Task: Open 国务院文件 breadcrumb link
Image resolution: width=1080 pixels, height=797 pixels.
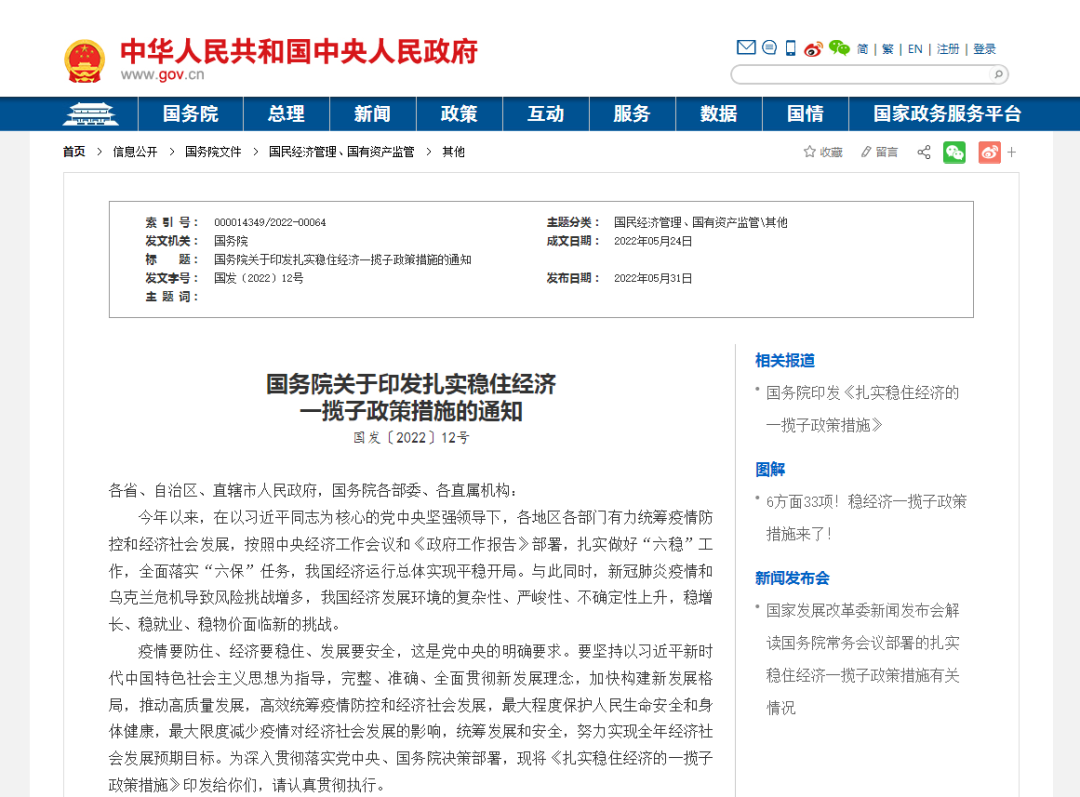Action: (x=213, y=152)
